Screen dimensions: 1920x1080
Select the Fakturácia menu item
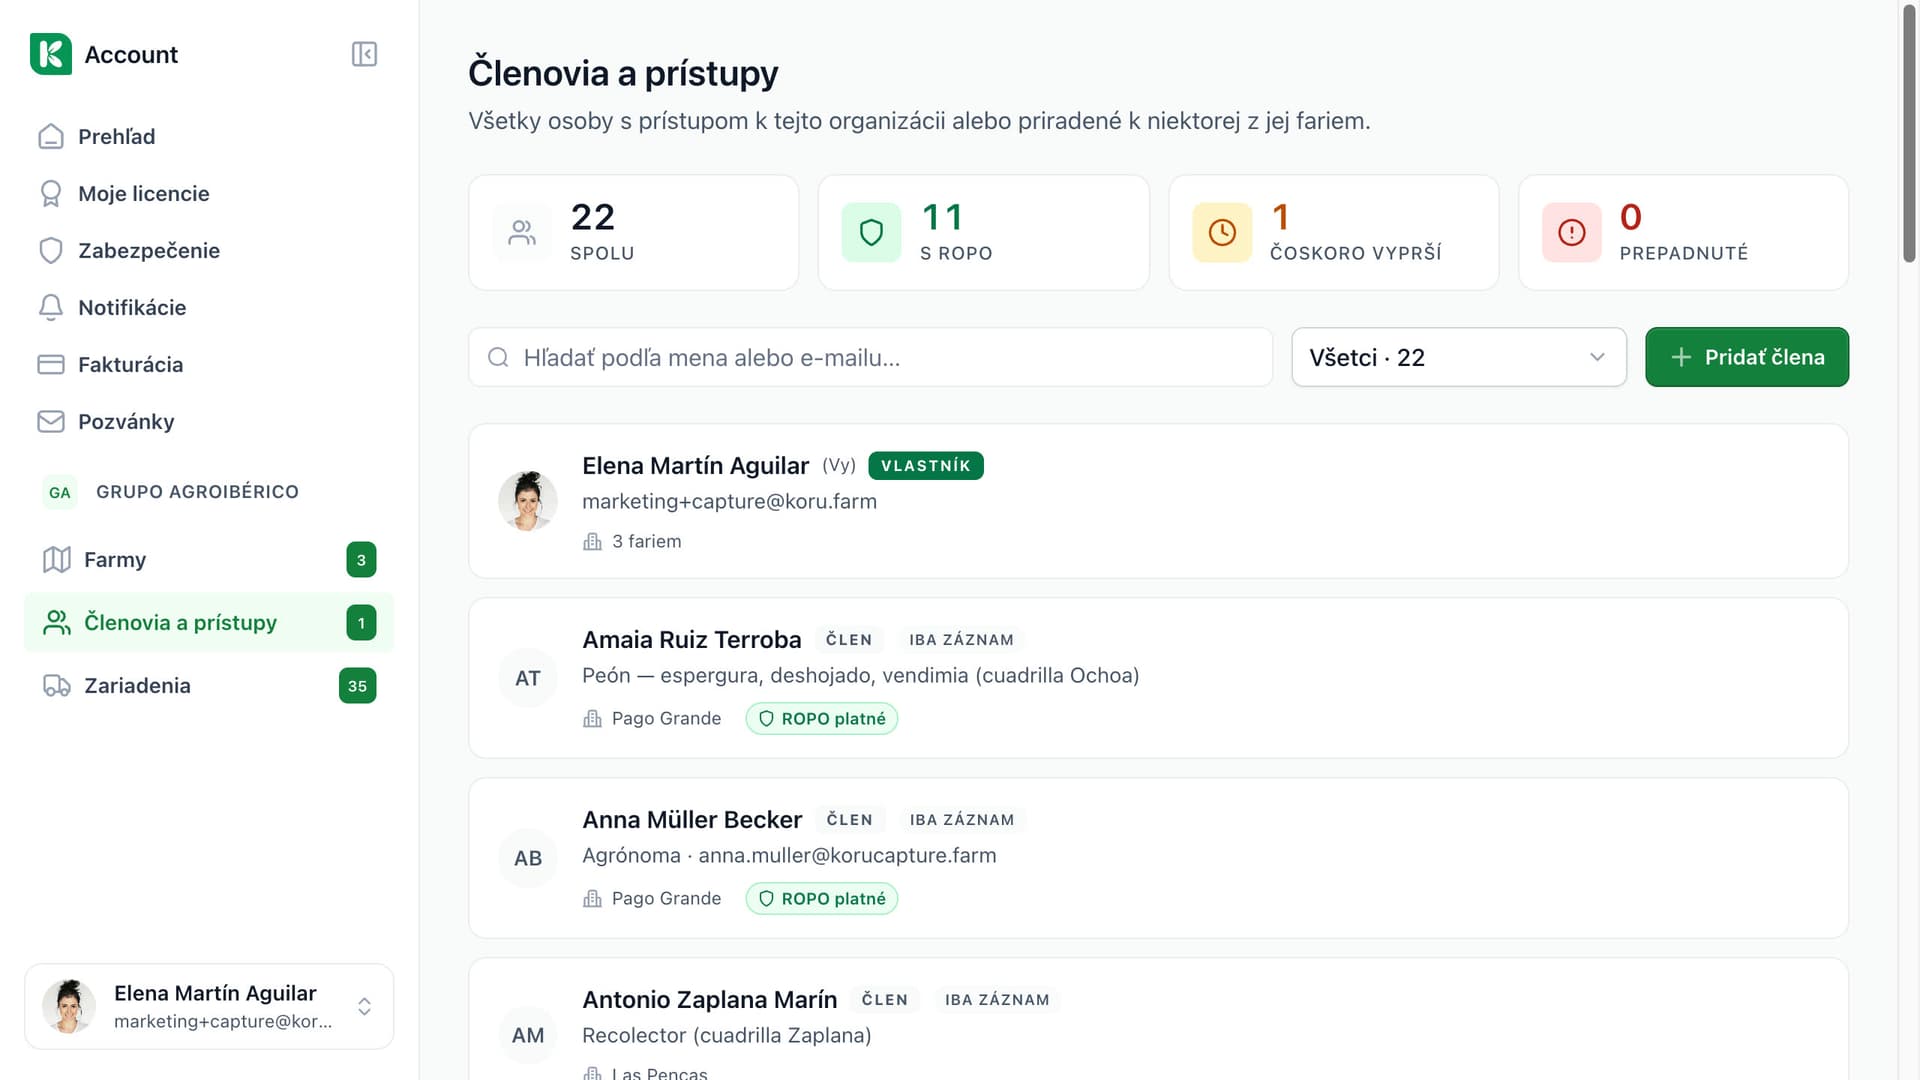click(209, 365)
